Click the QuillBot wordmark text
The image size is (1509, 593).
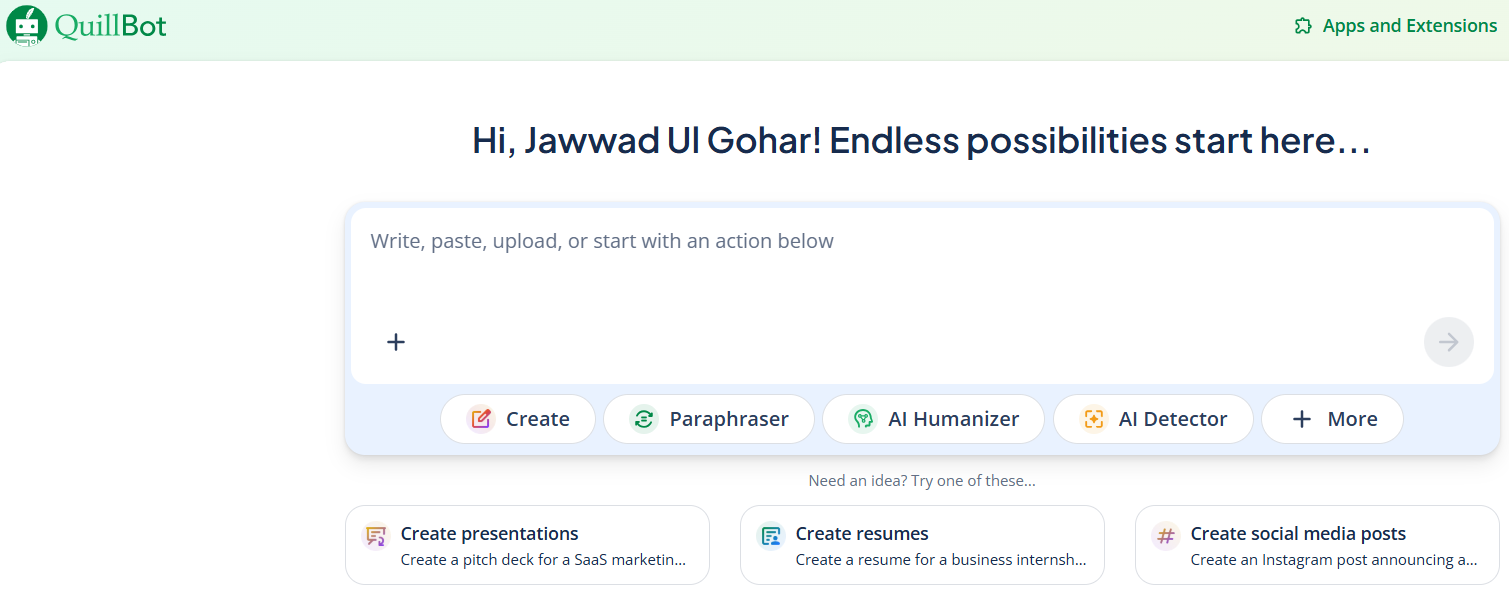point(110,26)
